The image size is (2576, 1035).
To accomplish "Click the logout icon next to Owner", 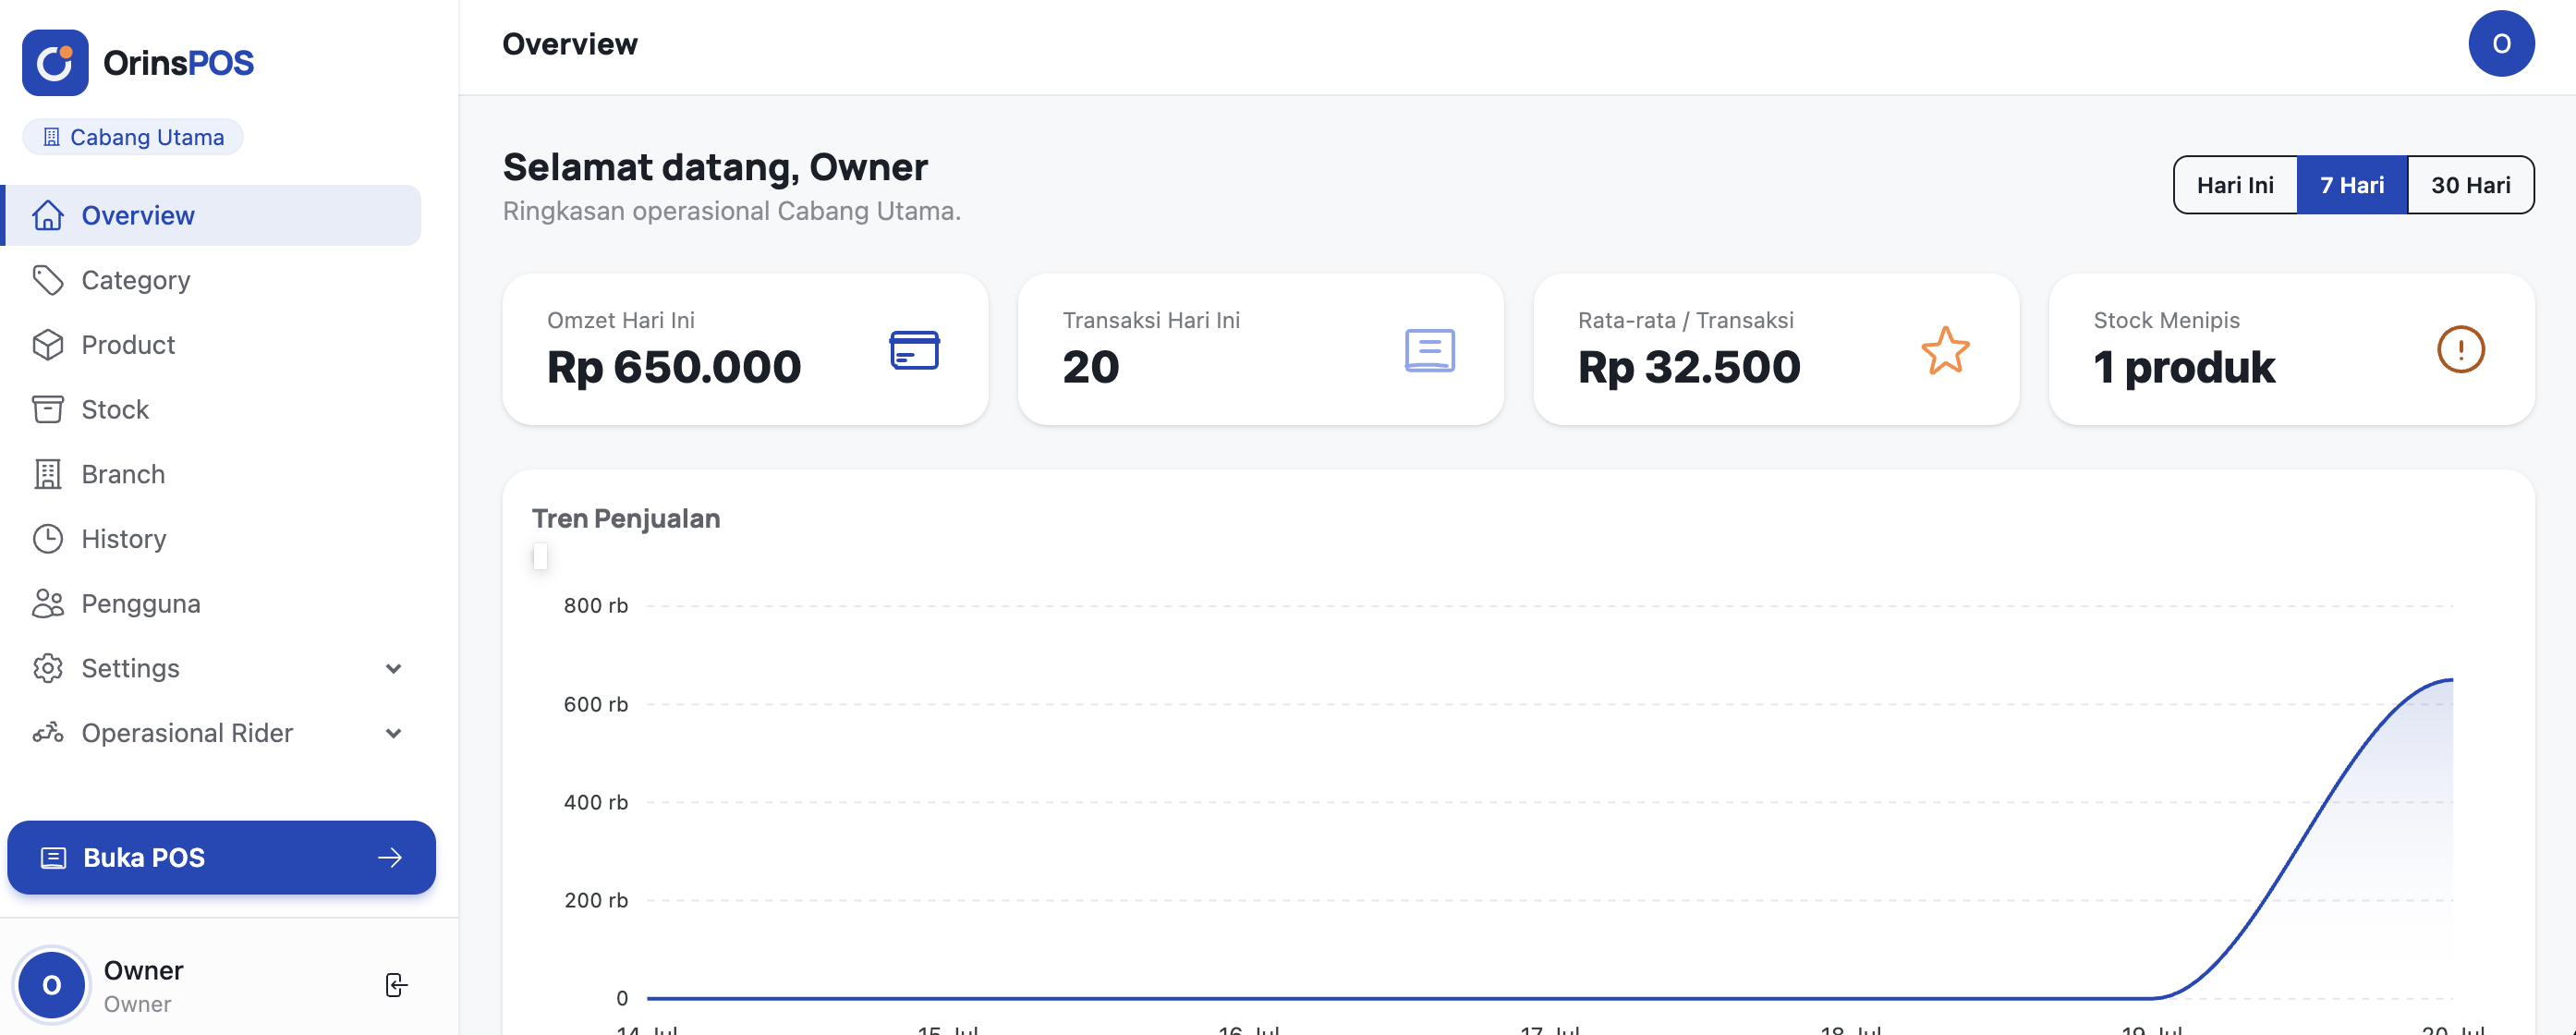I will click(x=396, y=985).
